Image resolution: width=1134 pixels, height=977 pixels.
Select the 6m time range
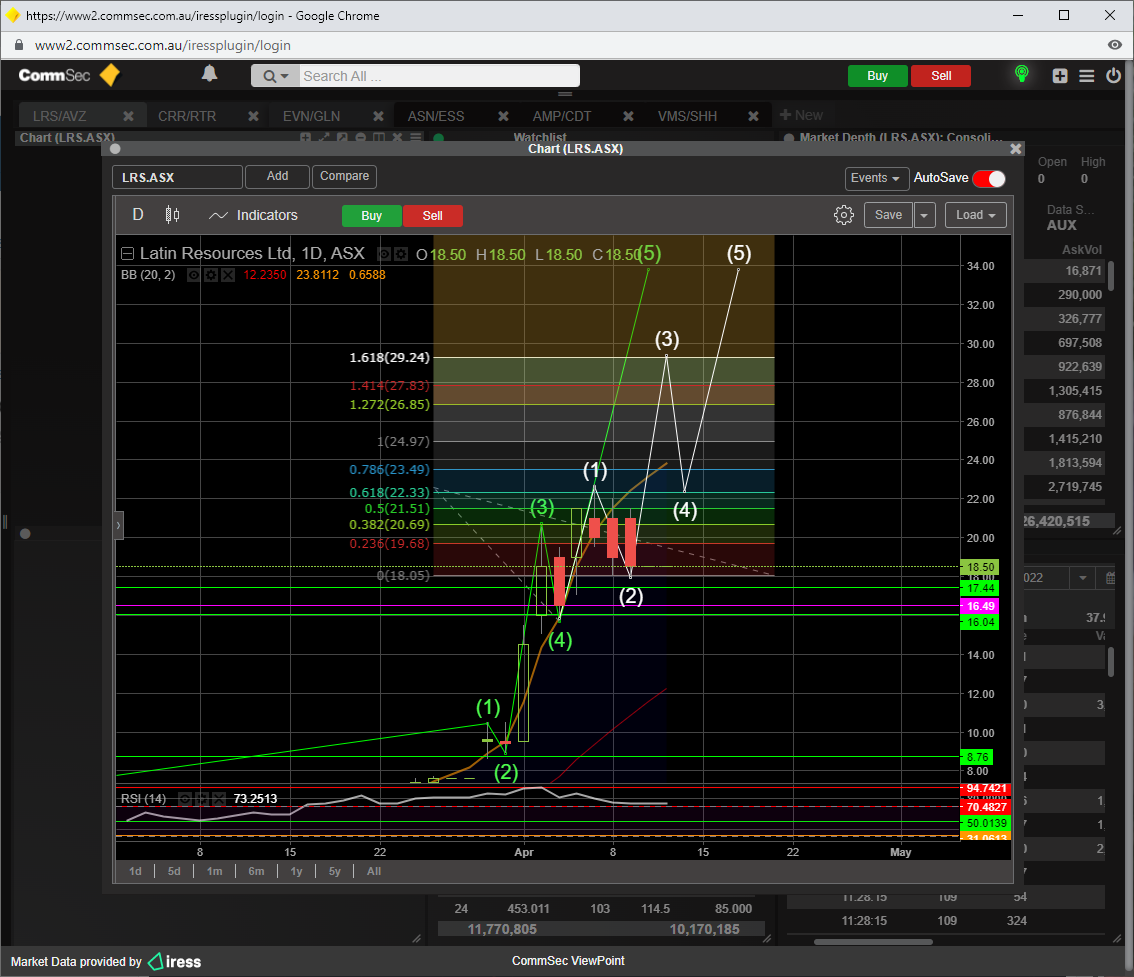pyautogui.click(x=256, y=871)
